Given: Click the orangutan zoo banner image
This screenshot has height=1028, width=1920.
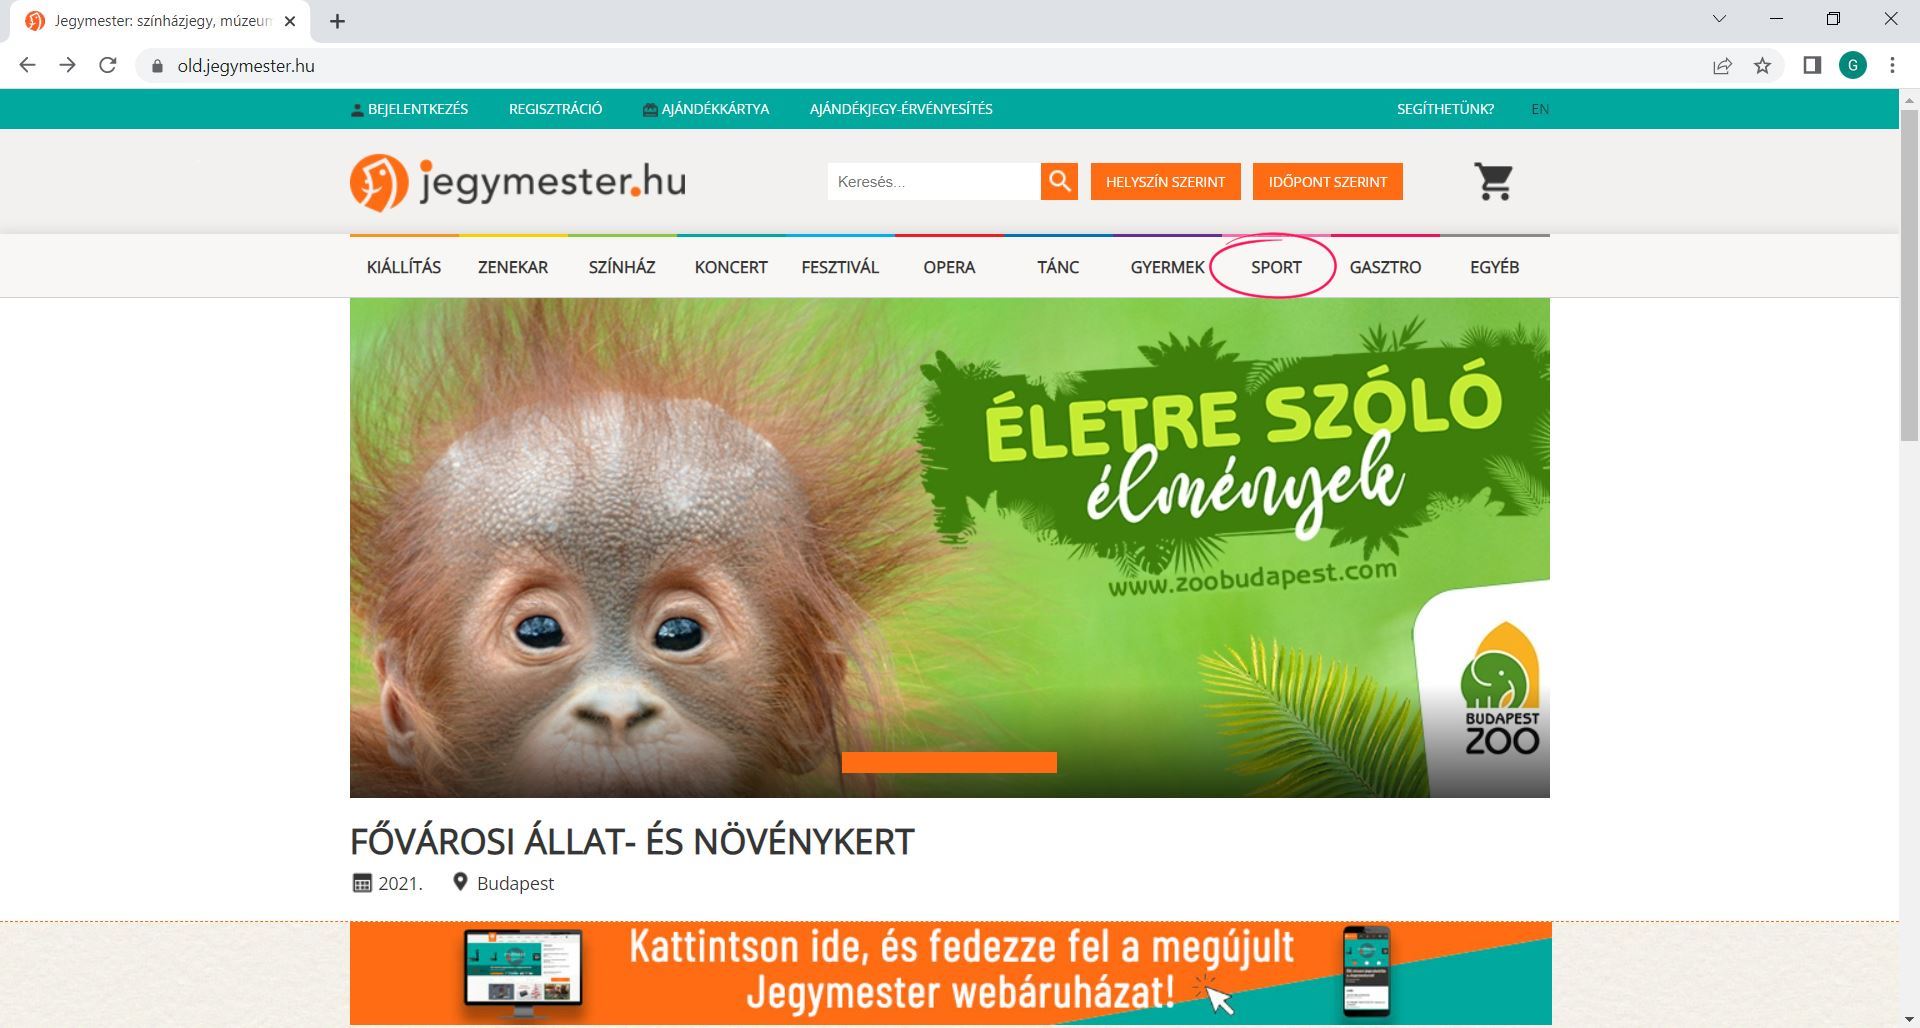Looking at the screenshot, I should [950, 548].
